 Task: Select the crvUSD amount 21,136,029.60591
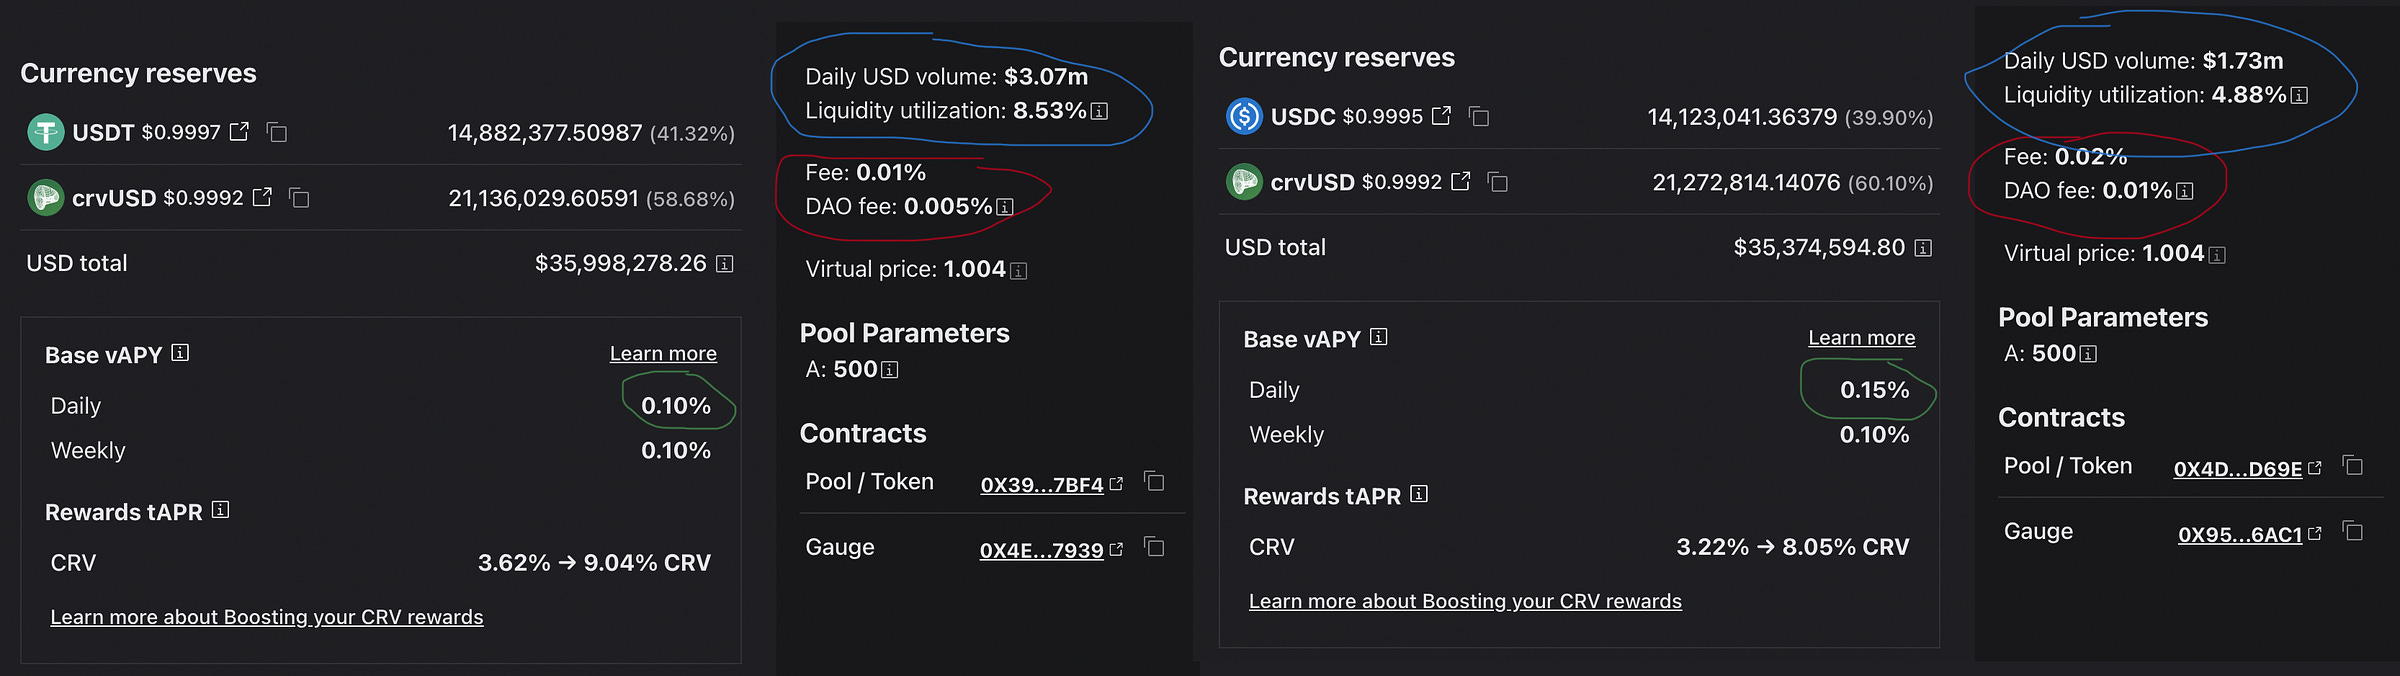pos(543,198)
